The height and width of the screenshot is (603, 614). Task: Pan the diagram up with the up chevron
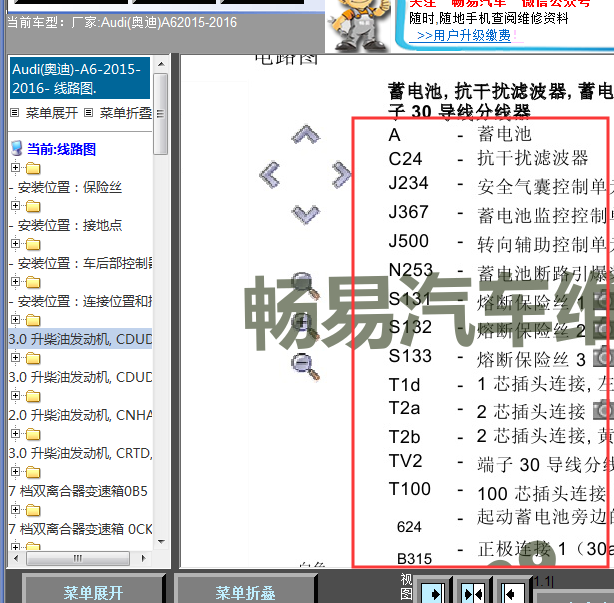pyautogui.click(x=306, y=134)
